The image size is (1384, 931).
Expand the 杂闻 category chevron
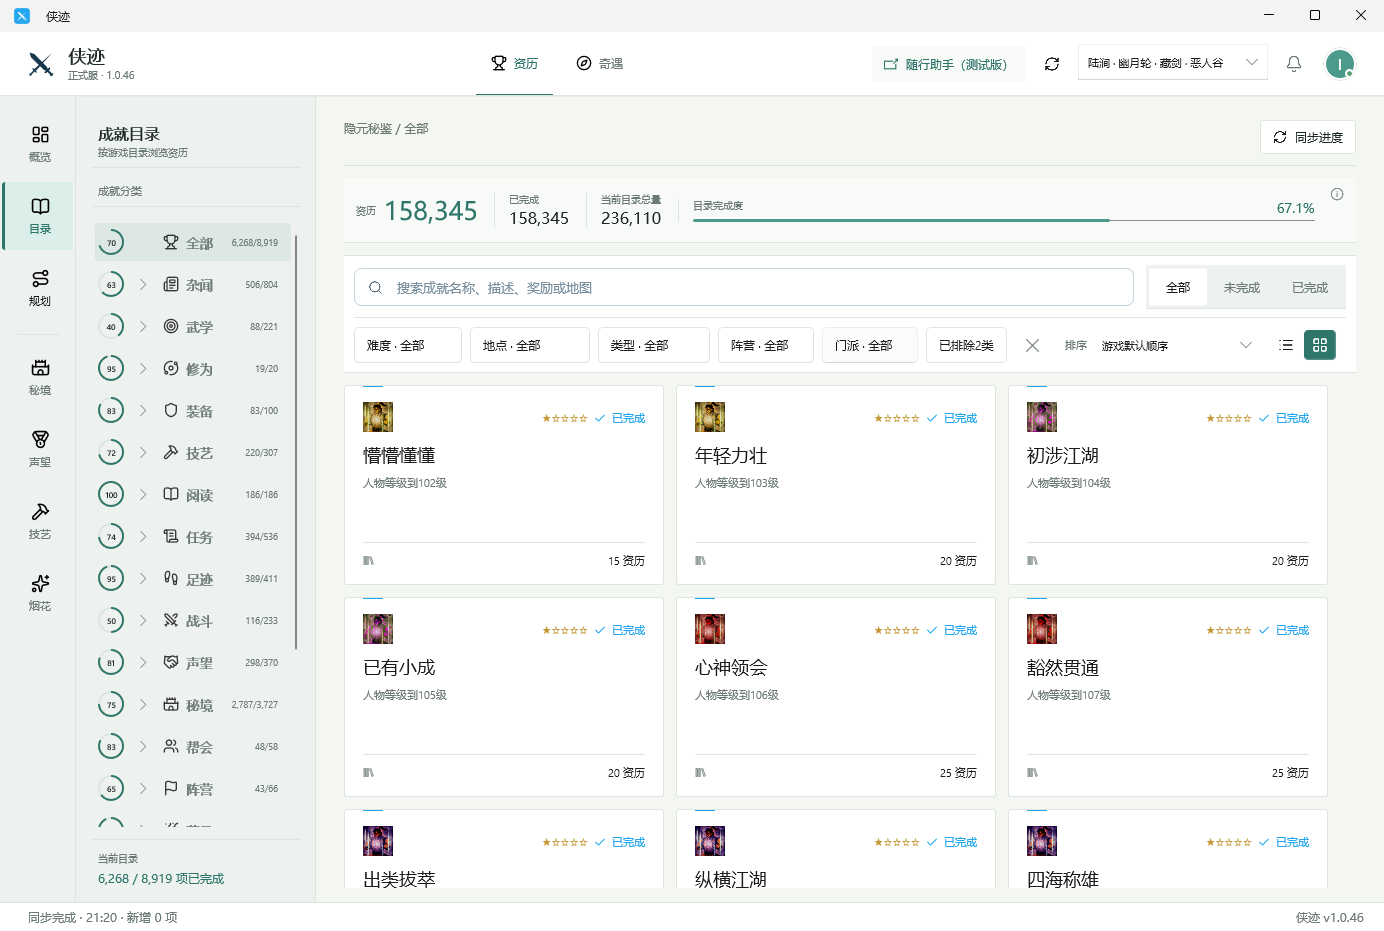143,284
